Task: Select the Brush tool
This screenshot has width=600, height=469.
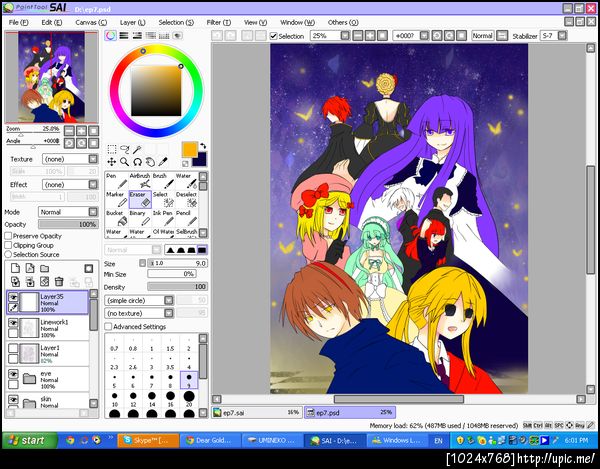Action: point(163,181)
